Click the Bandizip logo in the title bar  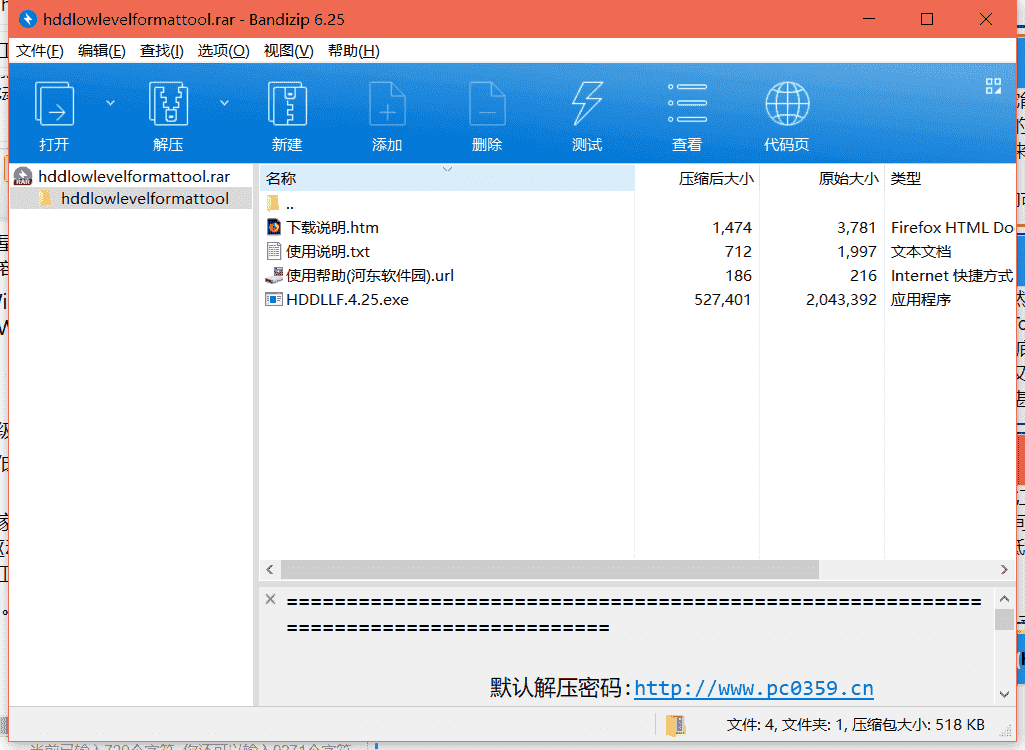click(x=28, y=20)
